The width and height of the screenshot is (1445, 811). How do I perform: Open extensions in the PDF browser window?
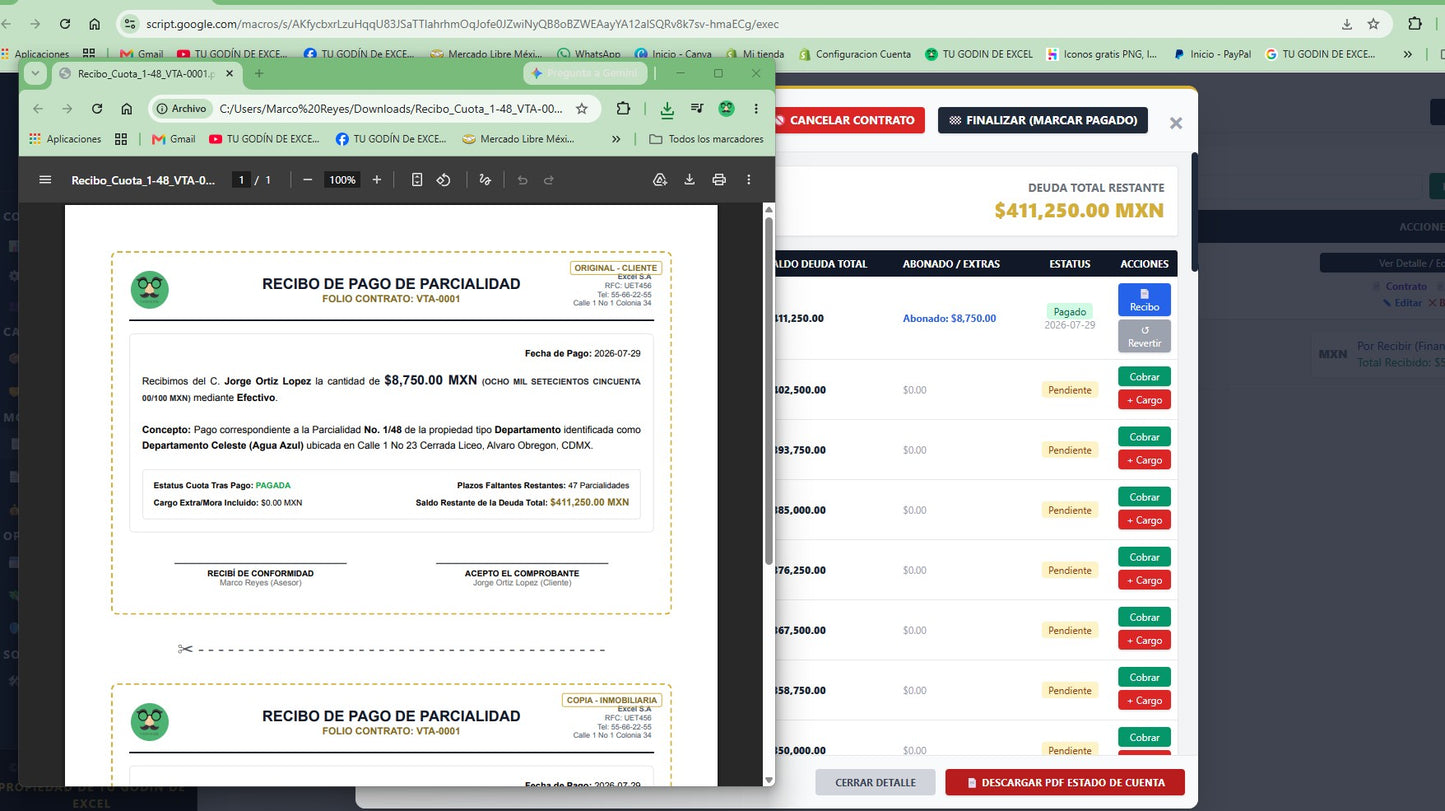click(623, 108)
